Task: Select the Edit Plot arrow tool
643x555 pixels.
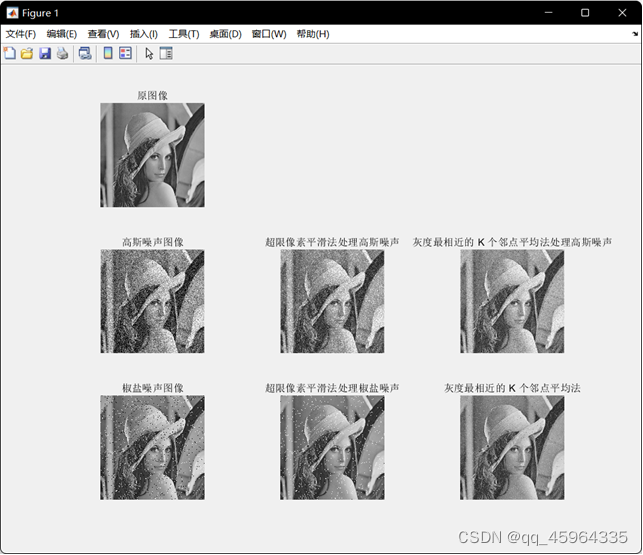Action: coord(149,54)
